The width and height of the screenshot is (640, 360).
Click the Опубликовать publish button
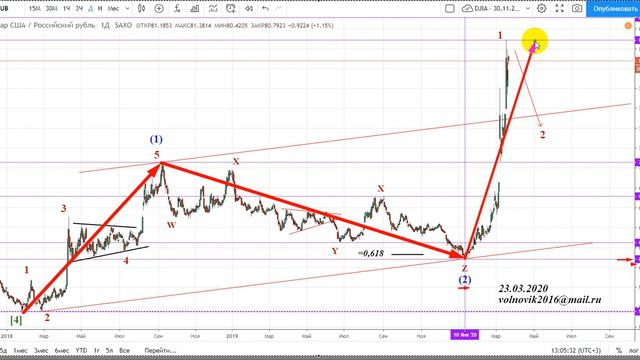[613, 9]
